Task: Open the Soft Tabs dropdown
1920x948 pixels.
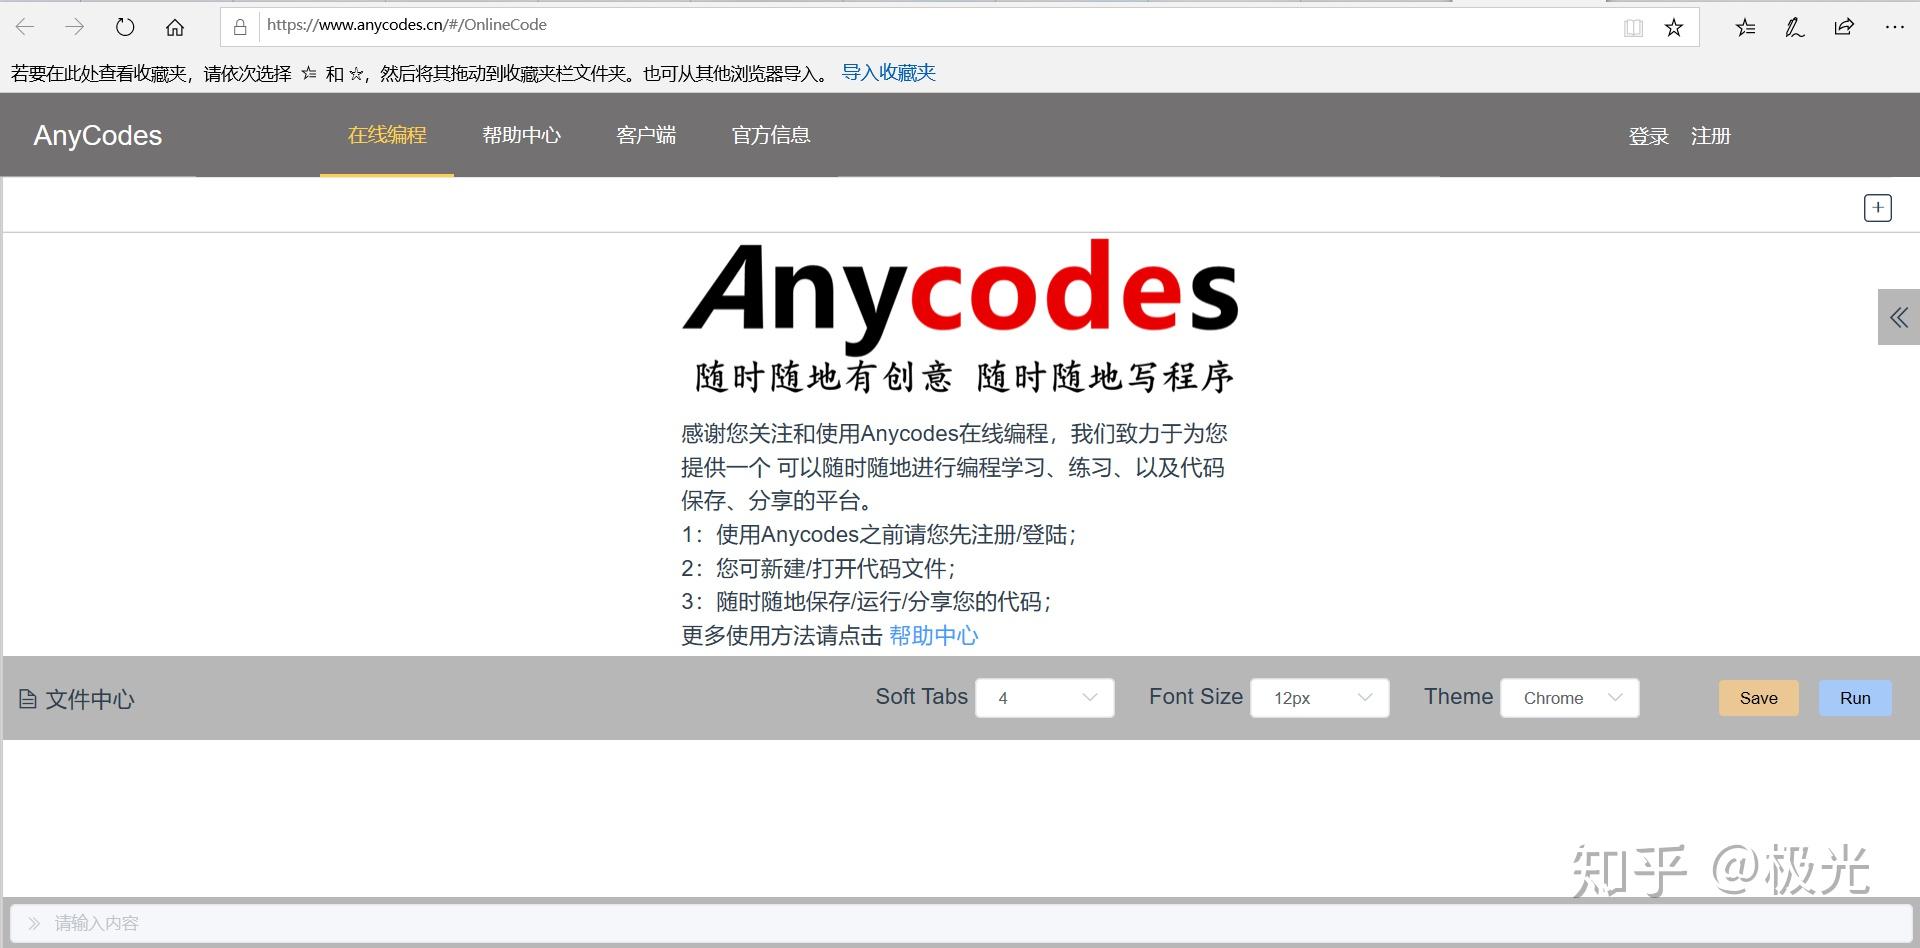Action: pyautogui.click(x=1044, y=698)
